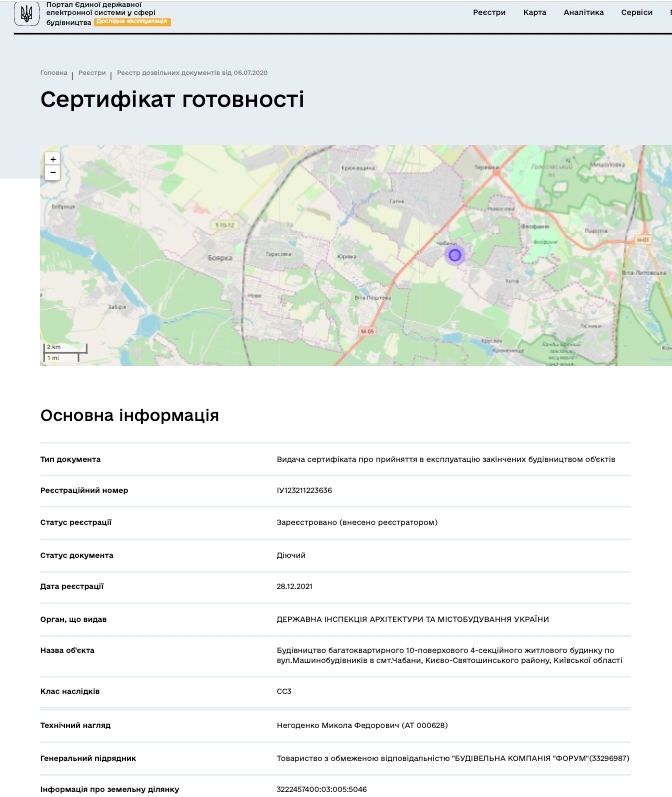Click the Дата реєстрації label
The image size is (672, 797).
pyautogui.click(x=72, y=586)
